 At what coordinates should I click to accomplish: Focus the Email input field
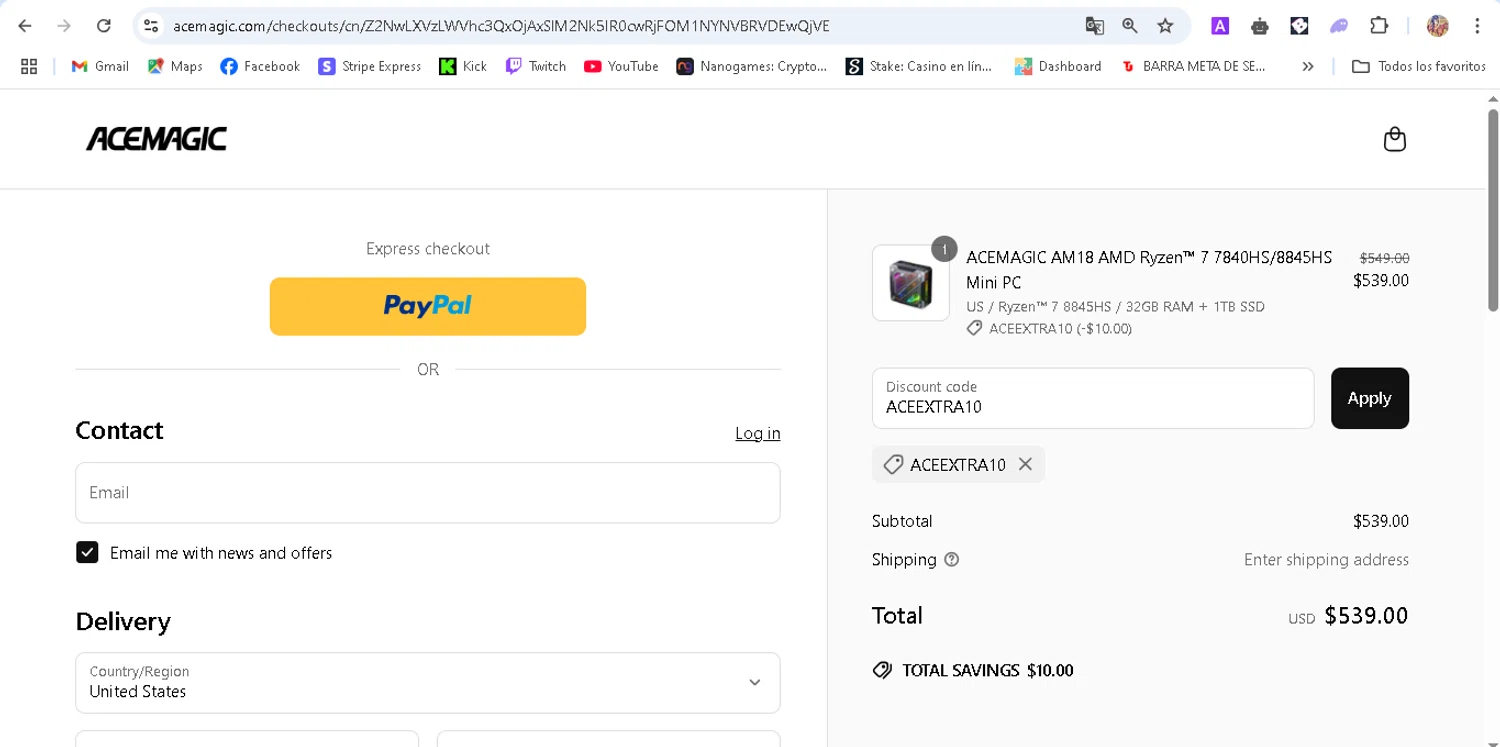428,492
